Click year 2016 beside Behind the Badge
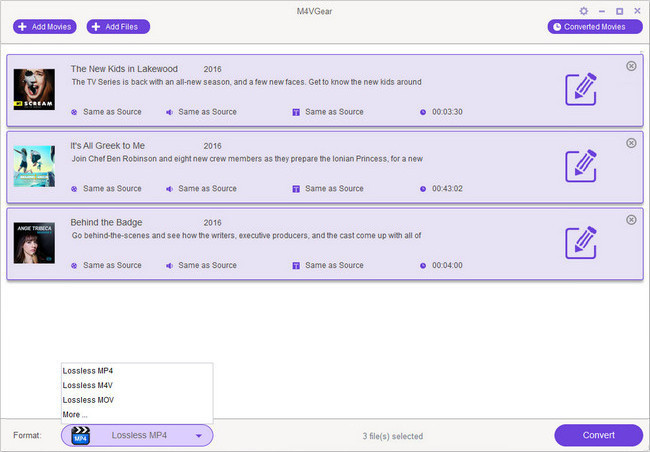Image resolution: width=650 pixels, height=452 pixels. point(212,222)
